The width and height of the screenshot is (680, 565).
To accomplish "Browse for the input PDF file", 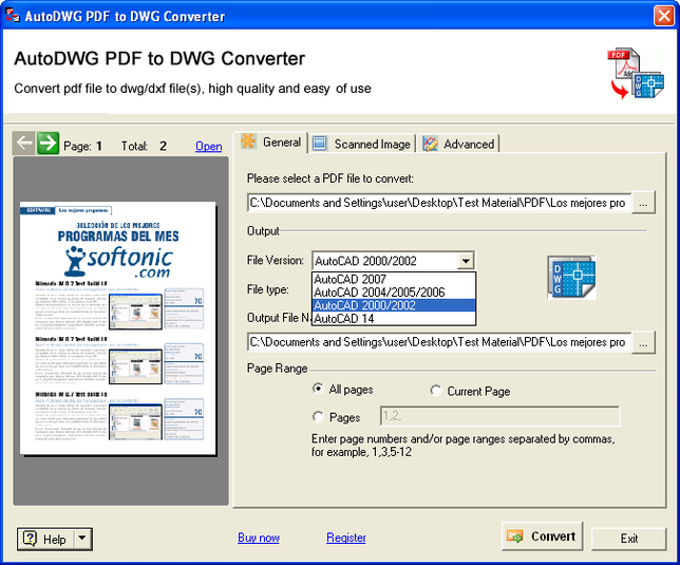I will coord(643,202).
